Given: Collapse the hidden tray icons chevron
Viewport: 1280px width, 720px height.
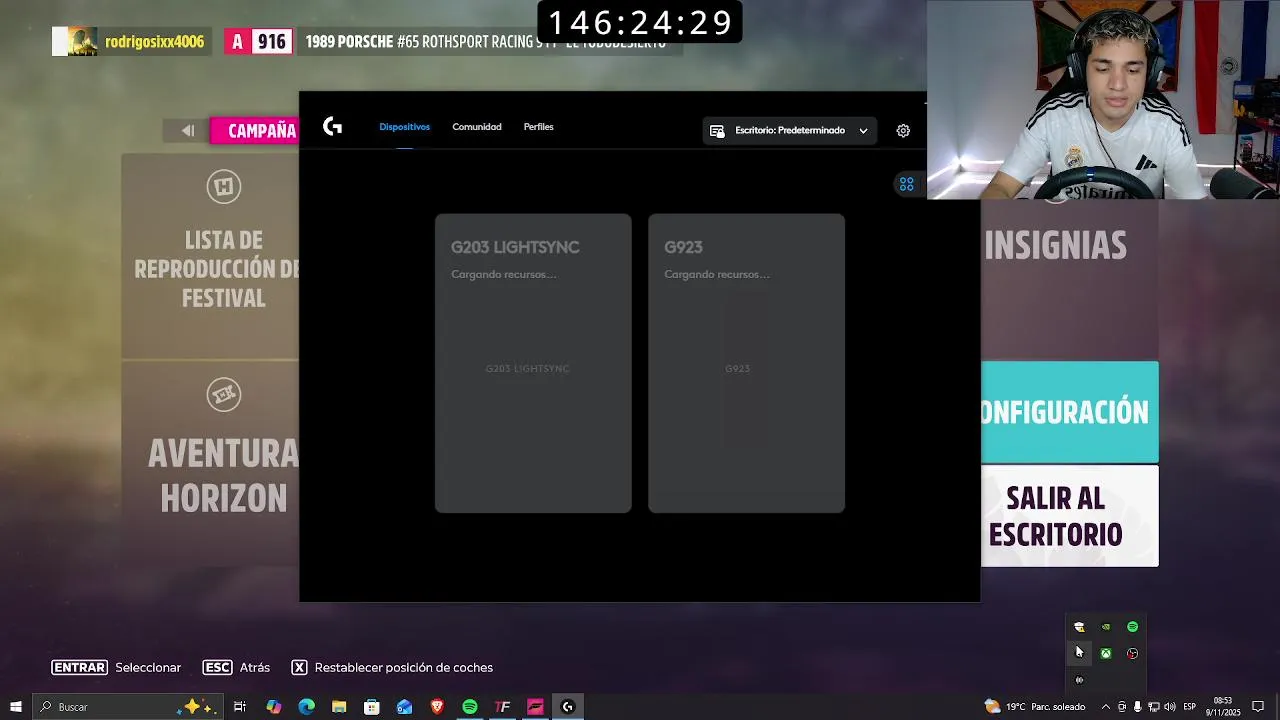Looking at the screenshot, I should (x=1105, y=707).
